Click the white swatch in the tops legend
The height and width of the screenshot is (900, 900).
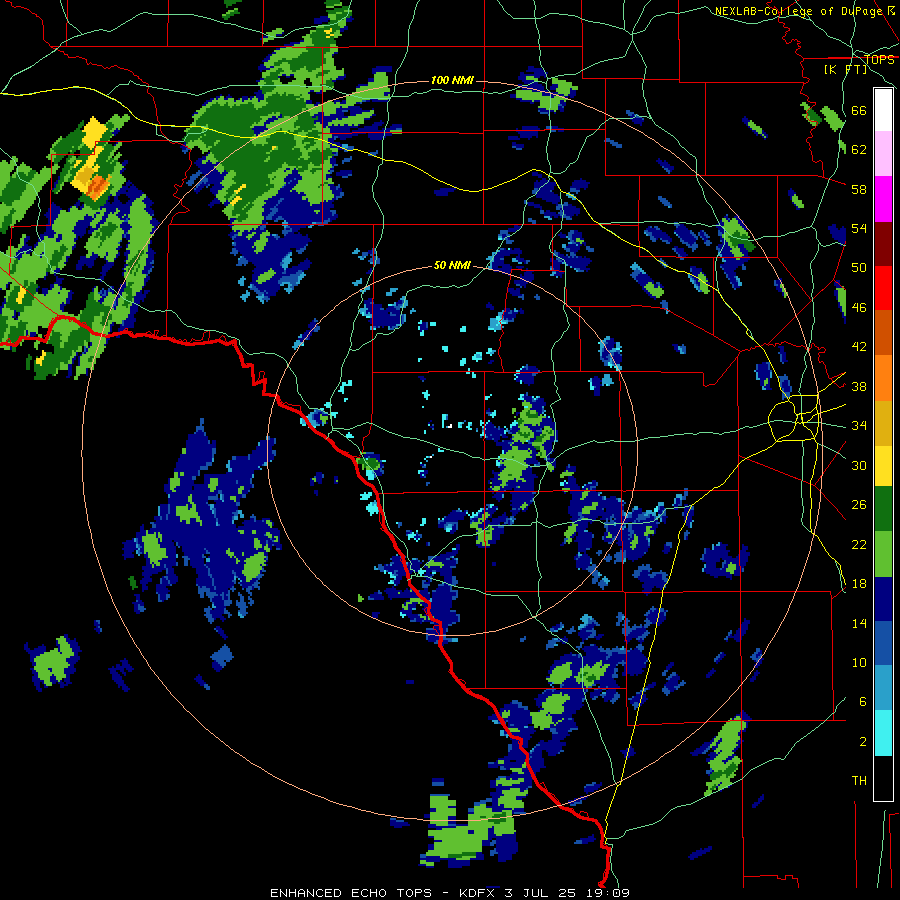tap(883, 110)
